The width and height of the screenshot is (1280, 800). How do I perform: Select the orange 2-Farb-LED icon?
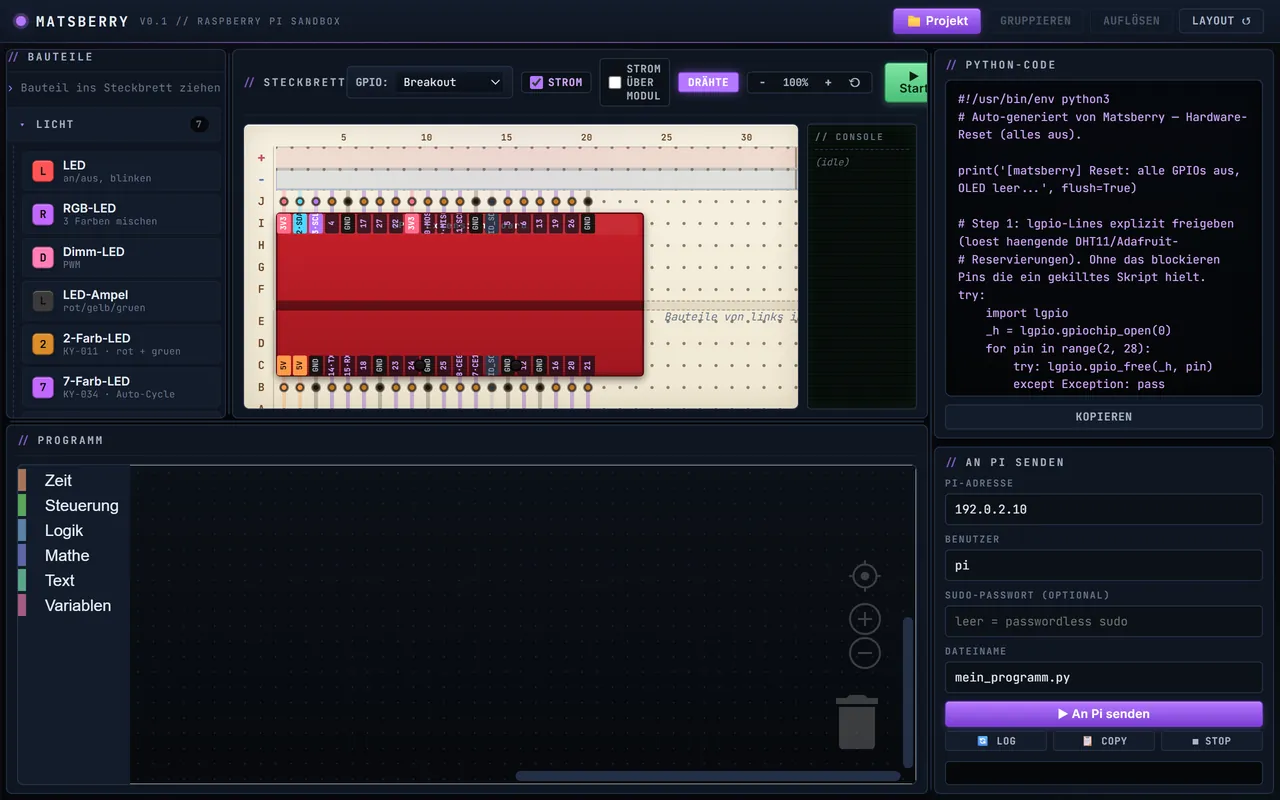pyautogui.click(x=42, y=344)
